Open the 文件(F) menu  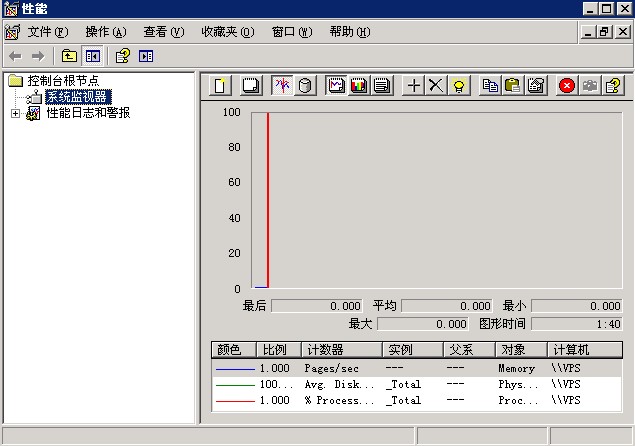pyautogui.click(x=48, y=32)
